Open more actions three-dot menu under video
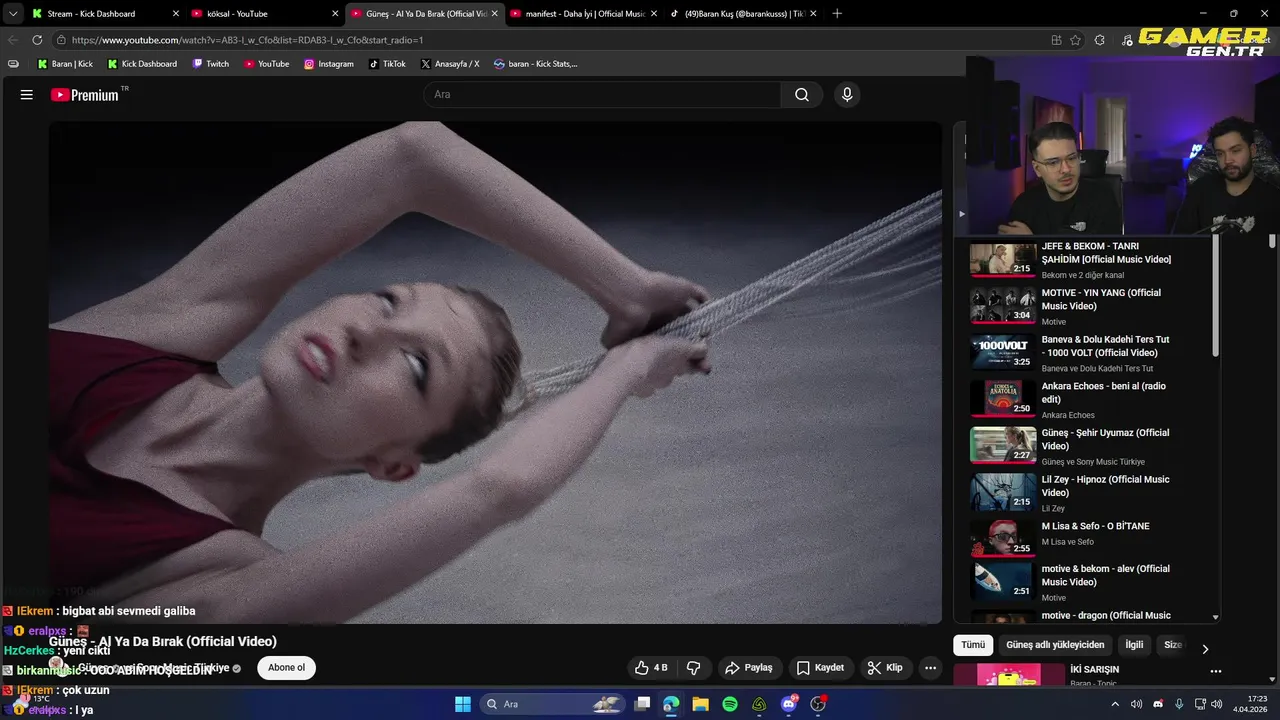Screen dimensions: 1280x720 coord(930,668)
